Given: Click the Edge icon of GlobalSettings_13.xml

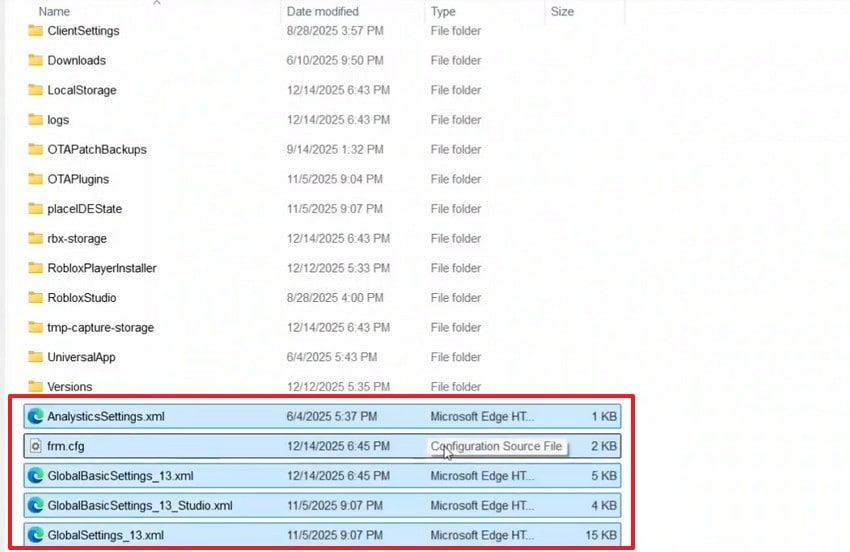Looking at the screenshot, I should (35, 535).
